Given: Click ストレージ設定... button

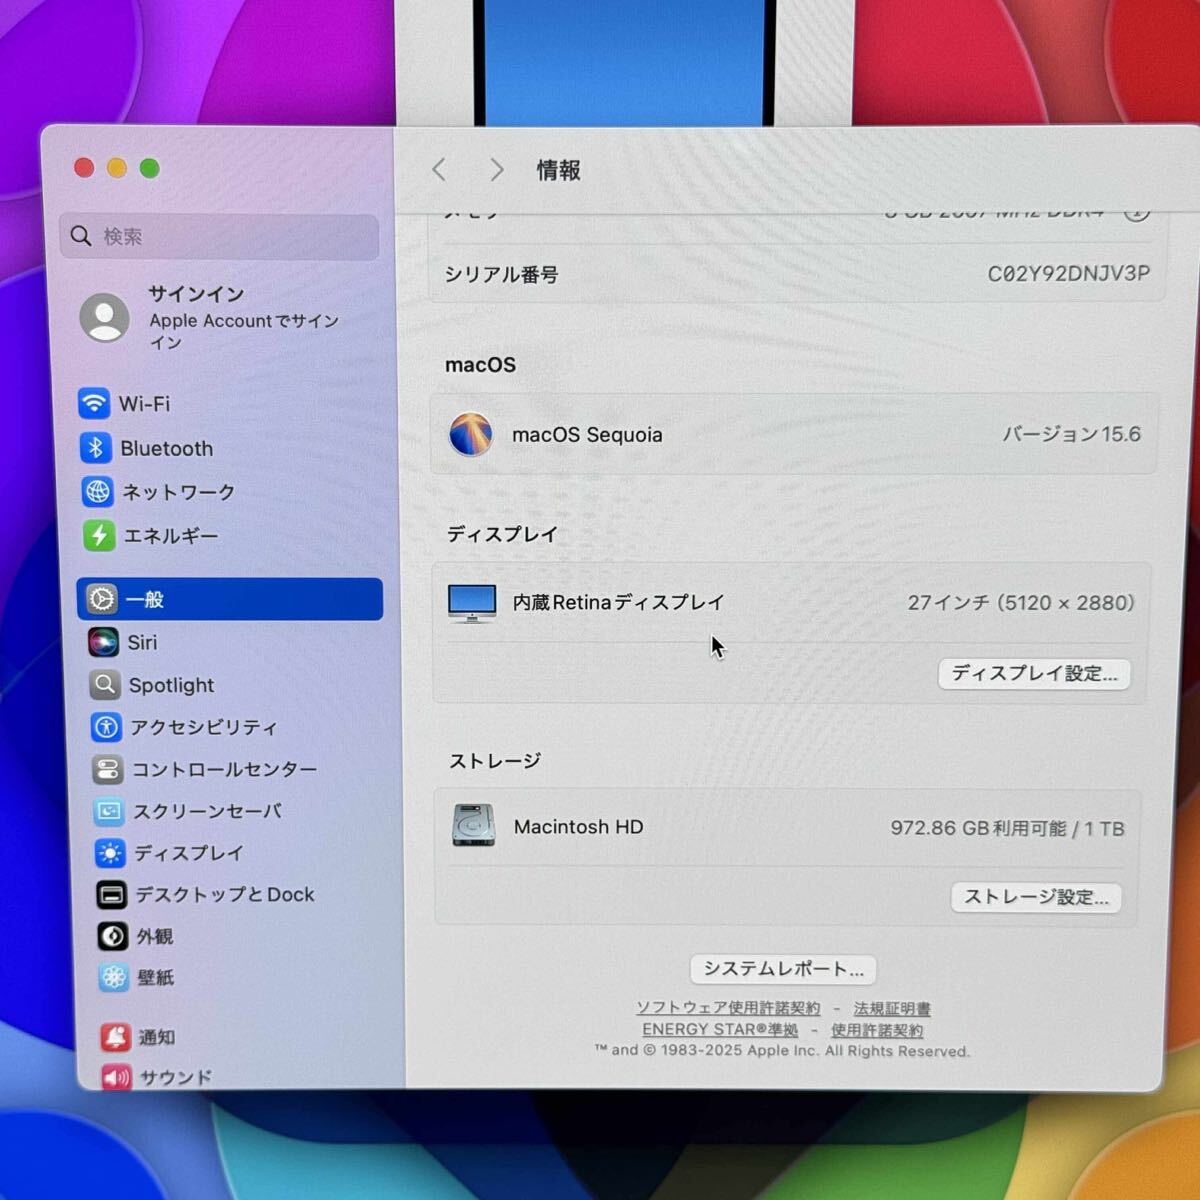Looking at the screenshot, I should (1036, 897).
